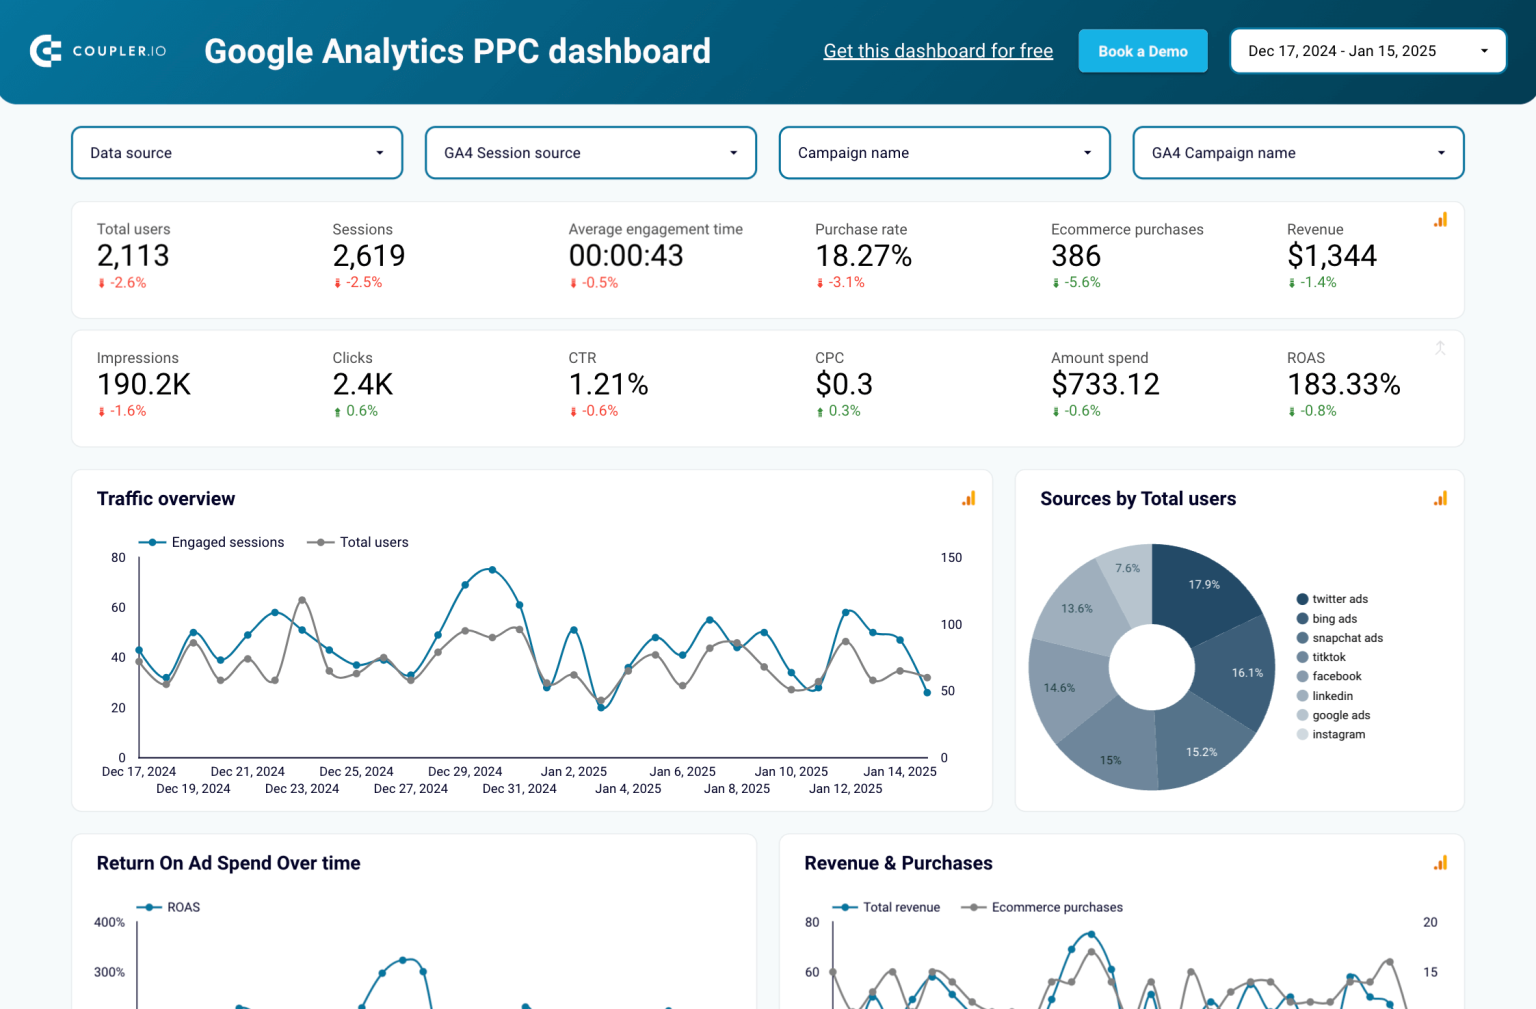Click the Book a Demo button
1536x1009 pixels.
click(x=1143, y=50)
